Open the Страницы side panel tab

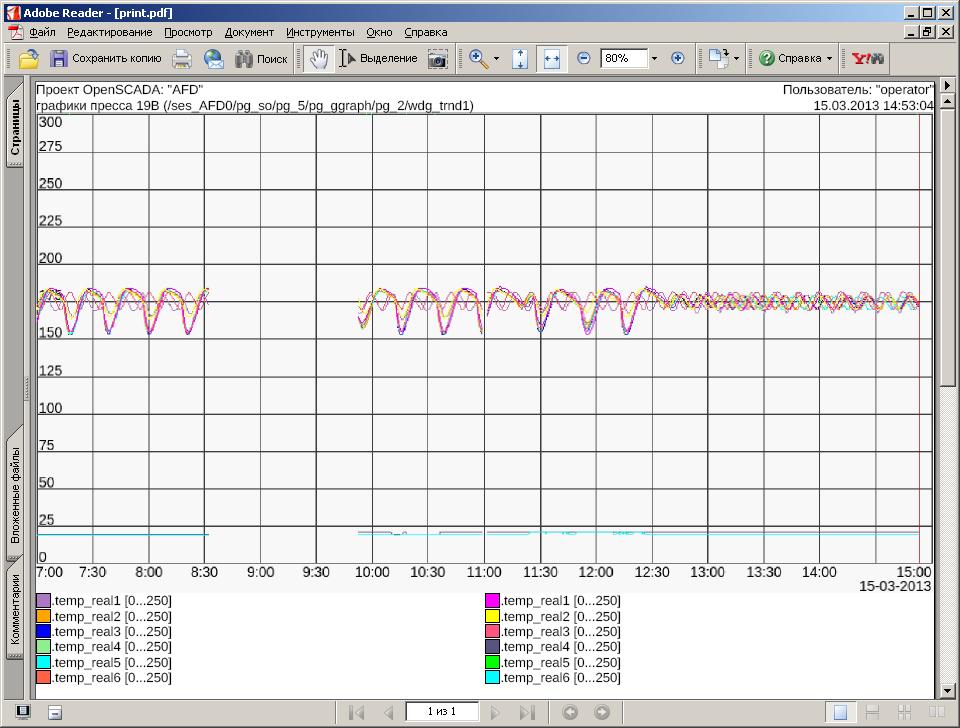point(16,125)
